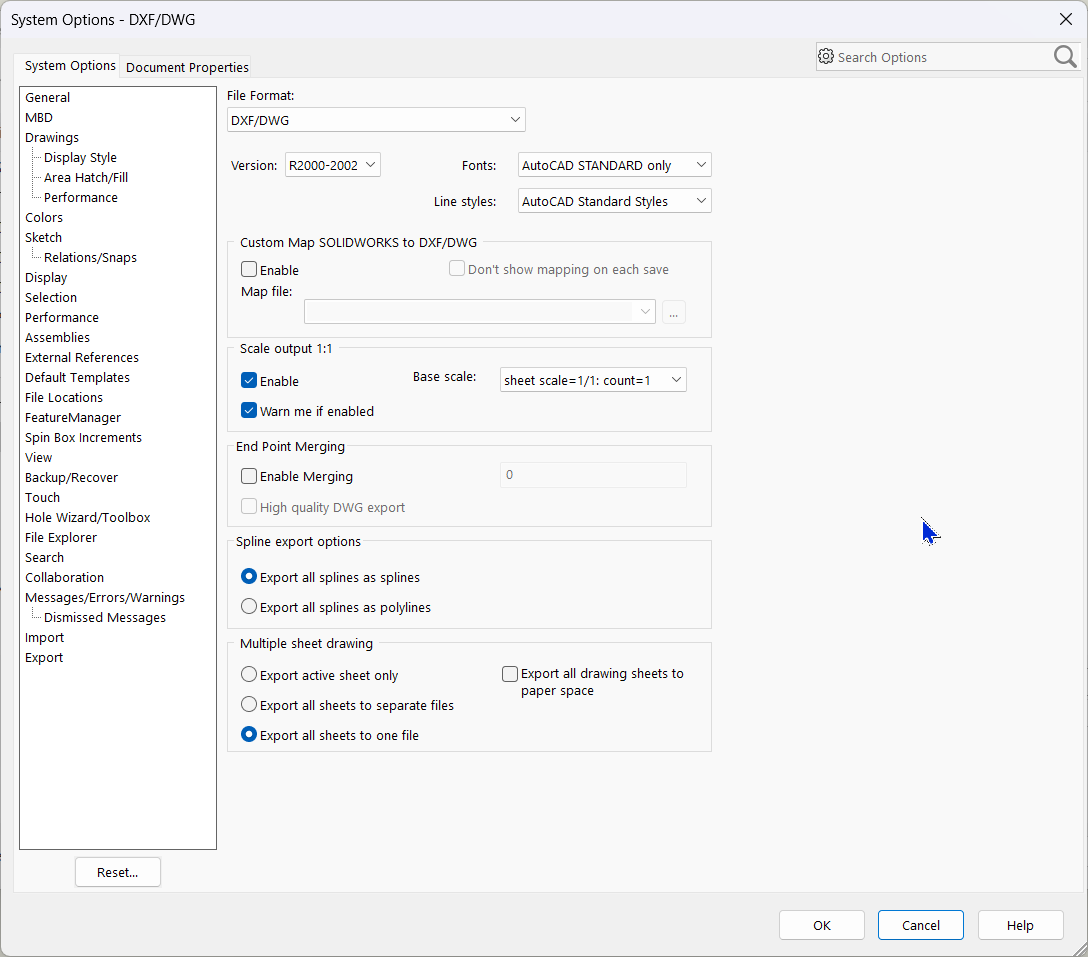The width and height of the screenshot is (1088, 957).
Task: Click the gear icon in Search Options
Action: pyautogui.click(x=825, y=56)
